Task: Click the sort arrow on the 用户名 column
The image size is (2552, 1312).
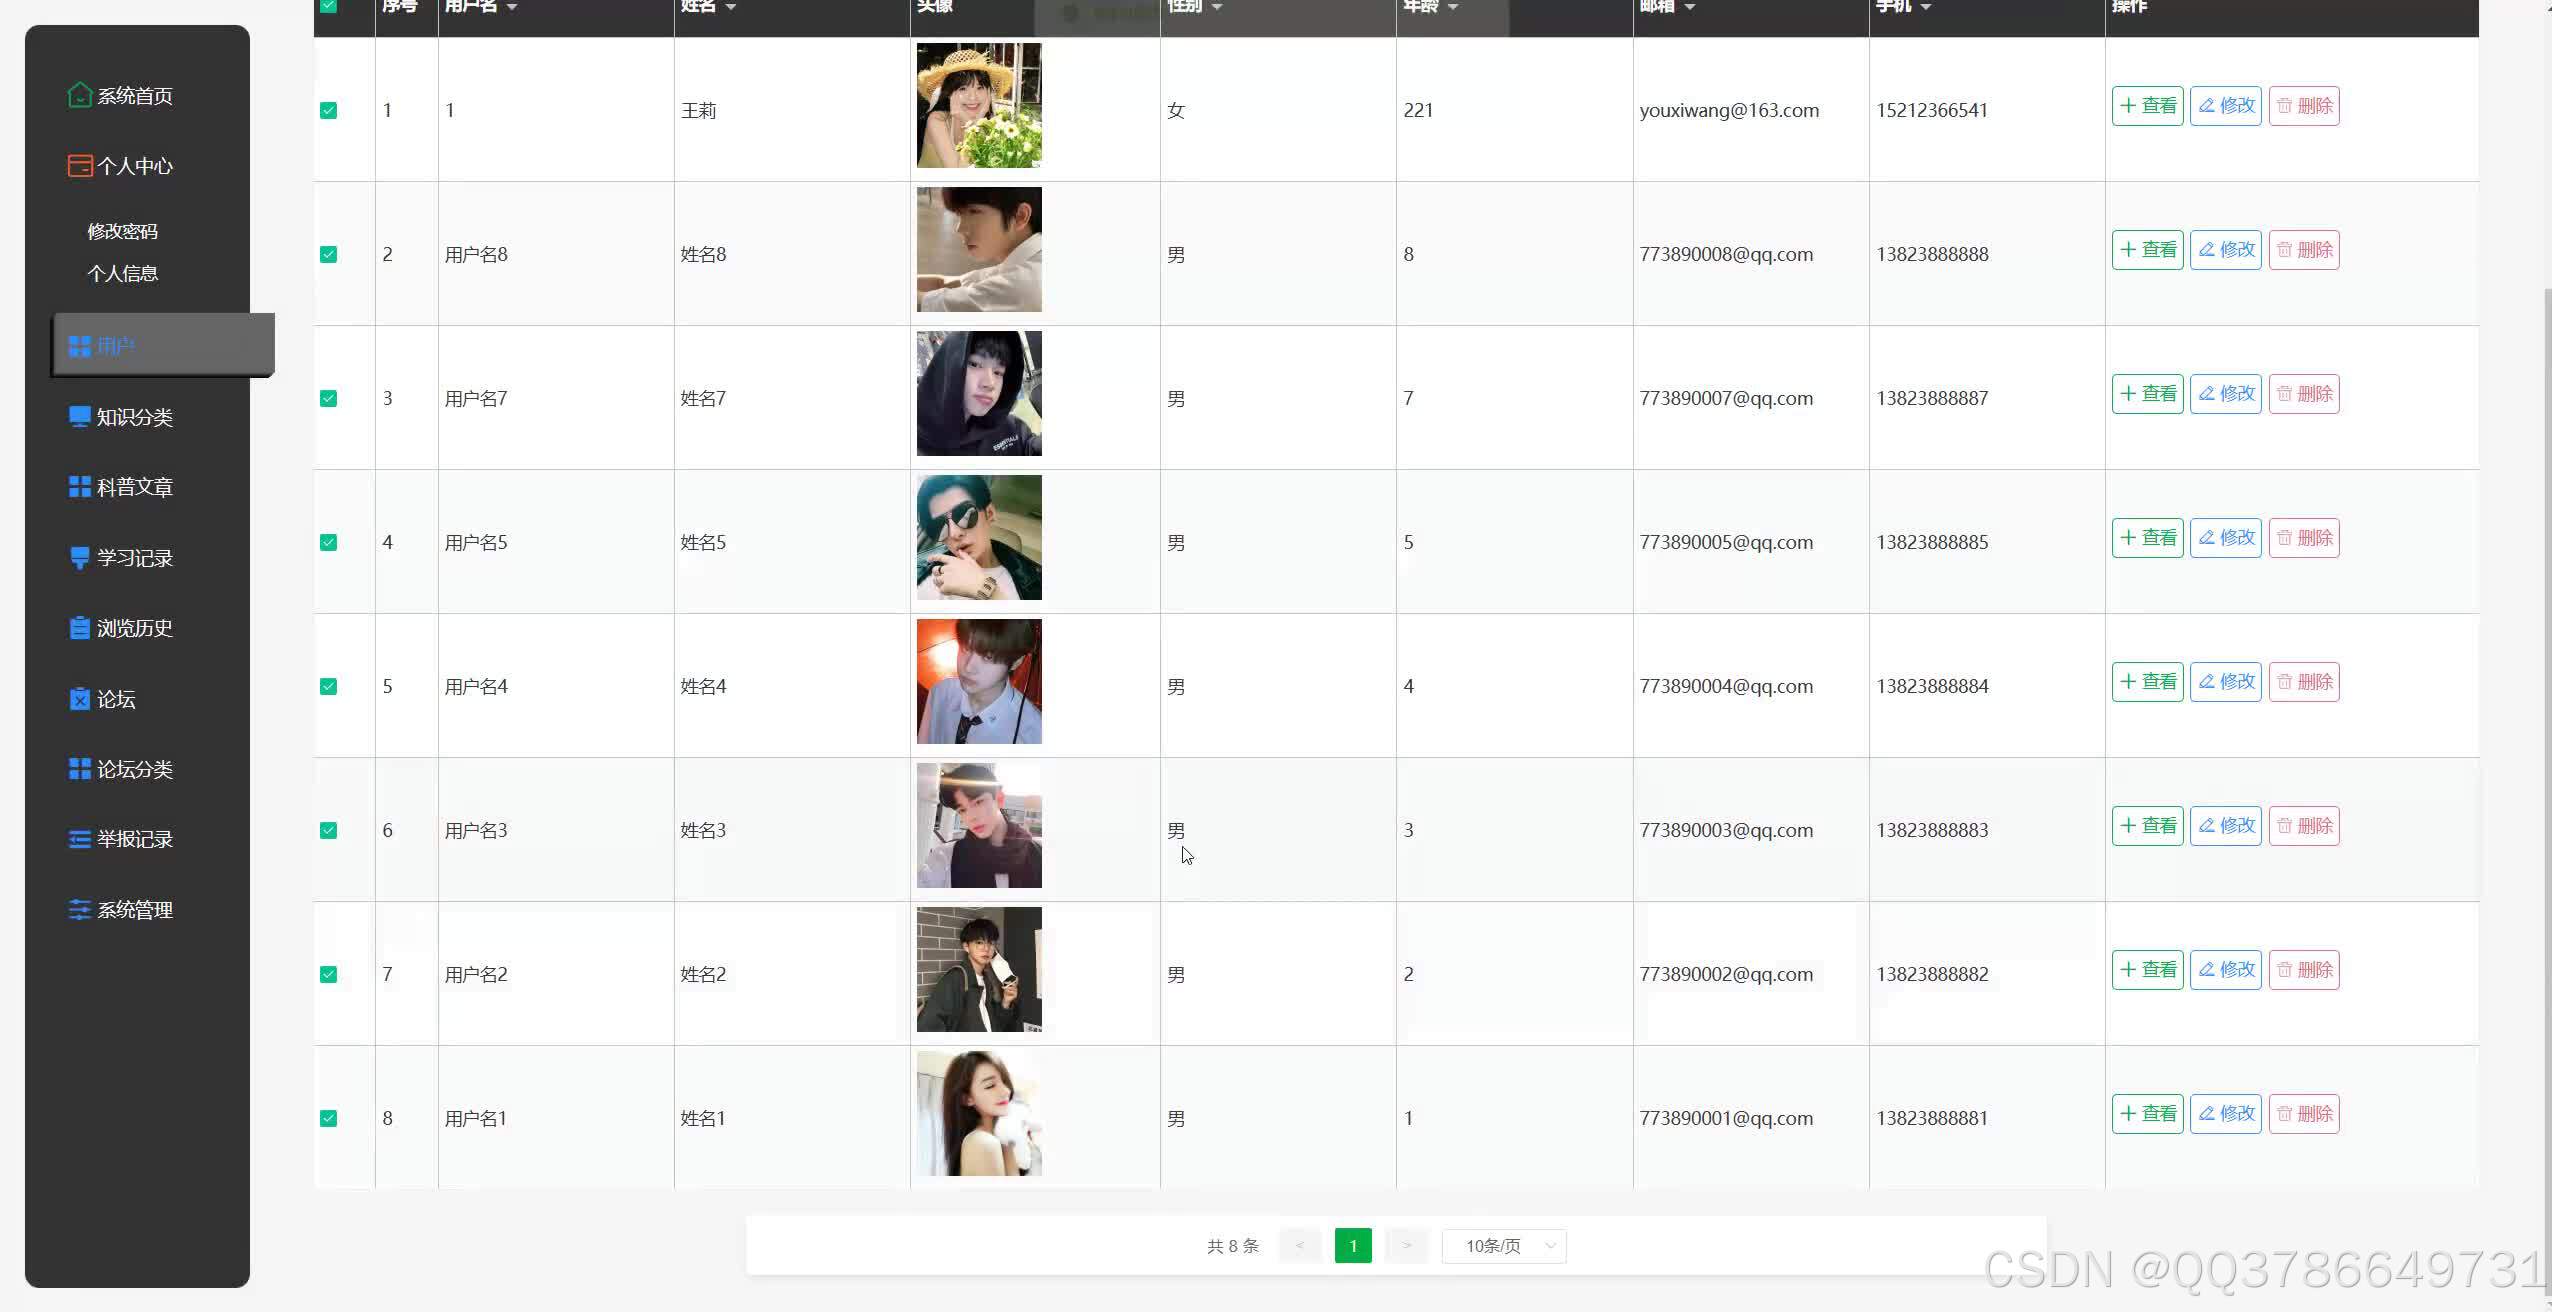Action: point(512,7)
